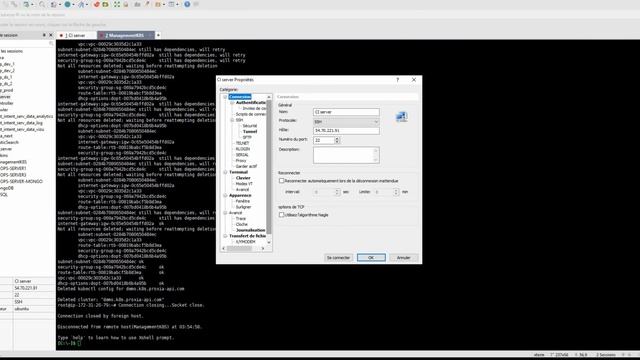Select OPS-SERVER1 in the sessions list
Image resolution: width=640 pixels, height=360 pixels.
[x=13, y=168]
